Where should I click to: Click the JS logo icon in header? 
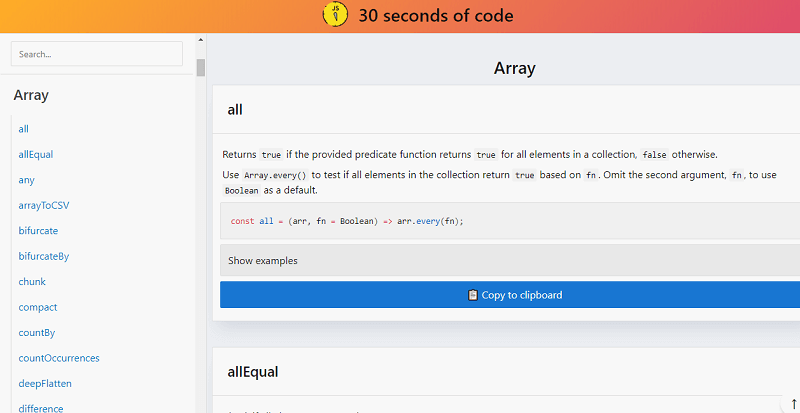[335, 15]
